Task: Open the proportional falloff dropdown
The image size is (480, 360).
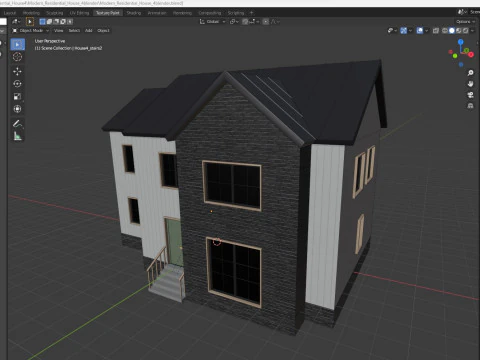Action: tap(275, 22)
